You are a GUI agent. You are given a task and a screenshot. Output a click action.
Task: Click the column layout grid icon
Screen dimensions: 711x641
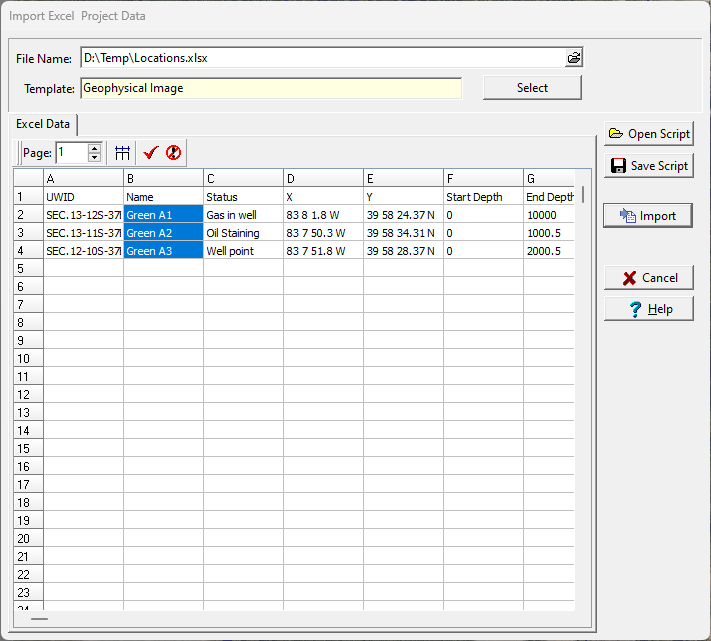(122, 153)
